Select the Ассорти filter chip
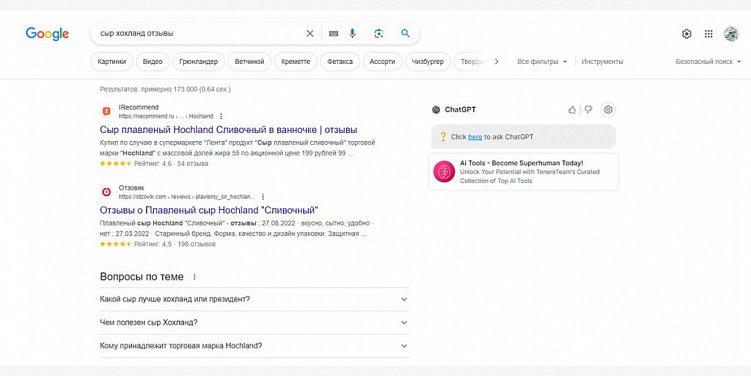Screen dimensions: 751x376 pyautogui.click(x=382, y=62)
